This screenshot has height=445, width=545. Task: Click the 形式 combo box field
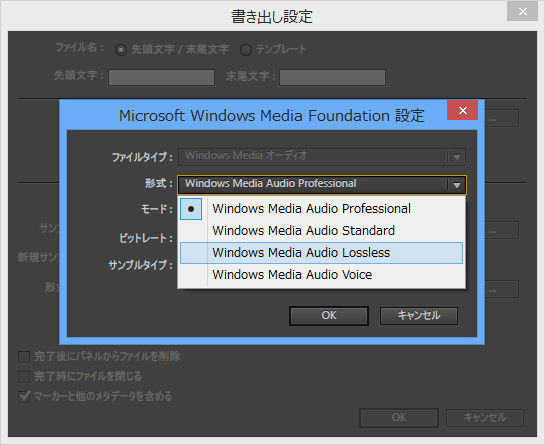pos(322,185)
